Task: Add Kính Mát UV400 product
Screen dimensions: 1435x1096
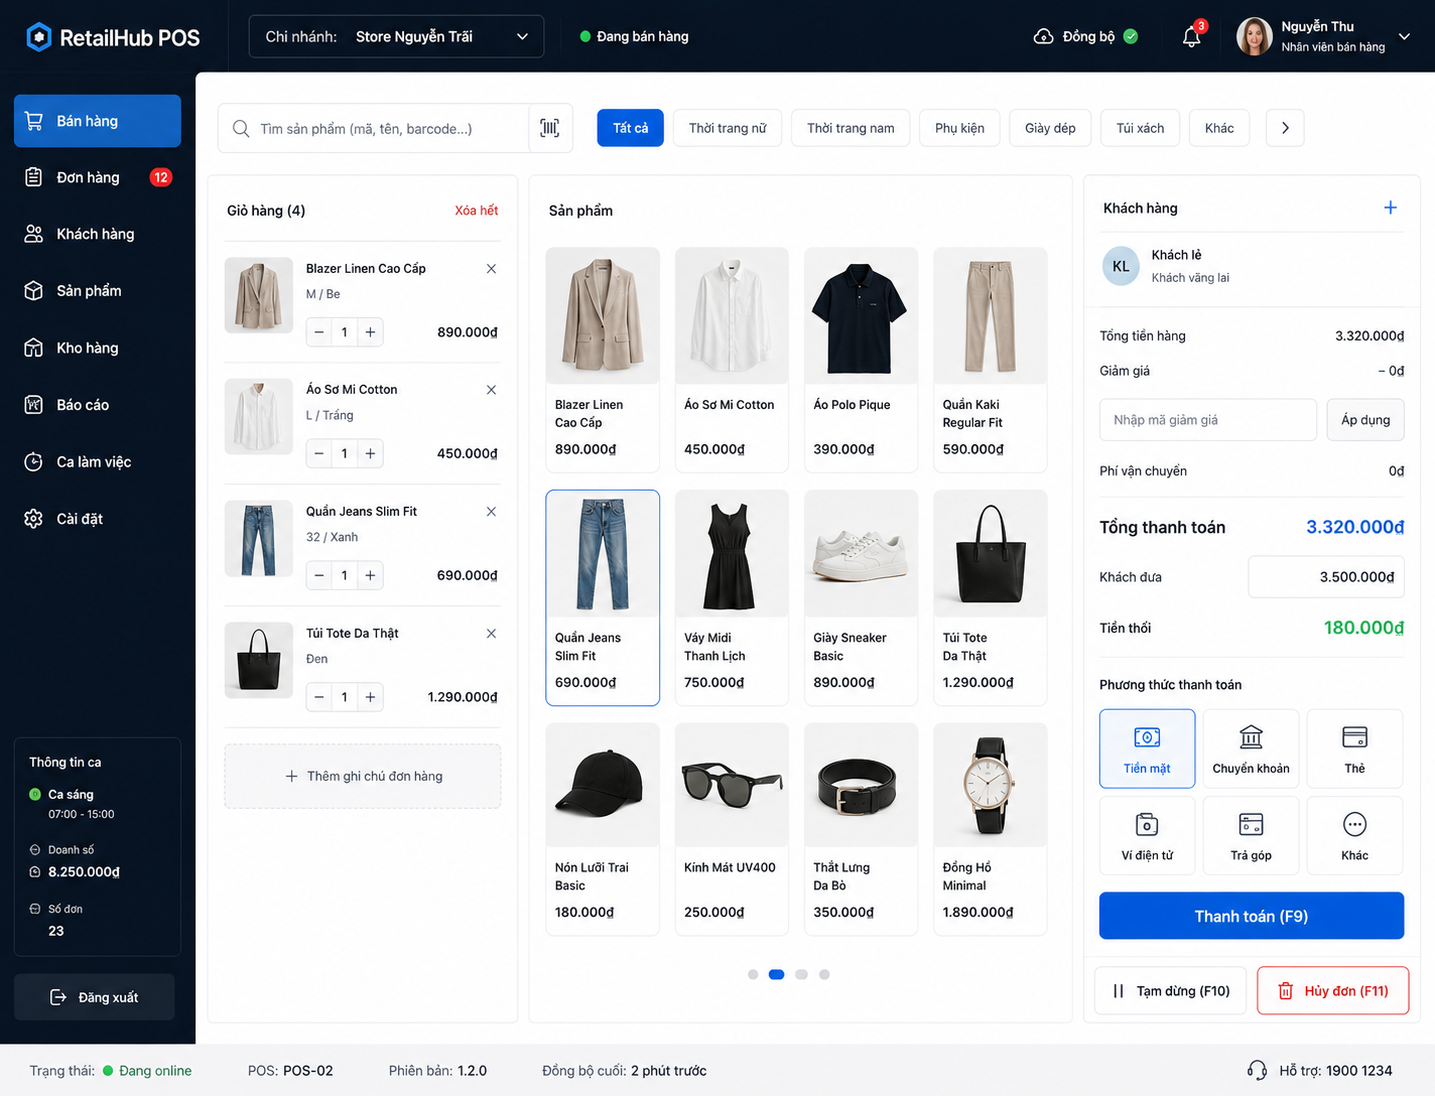Action: 732,829
